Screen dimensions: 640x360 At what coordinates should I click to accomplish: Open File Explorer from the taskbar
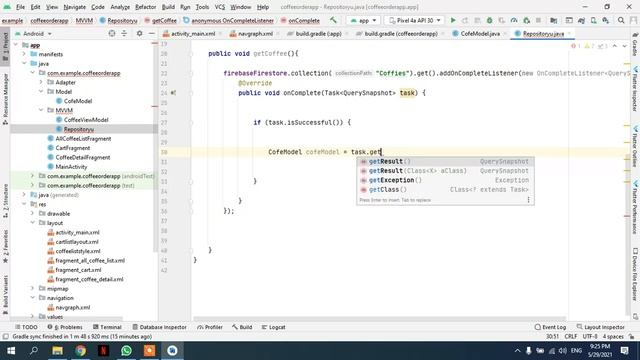tap(58, 351)
